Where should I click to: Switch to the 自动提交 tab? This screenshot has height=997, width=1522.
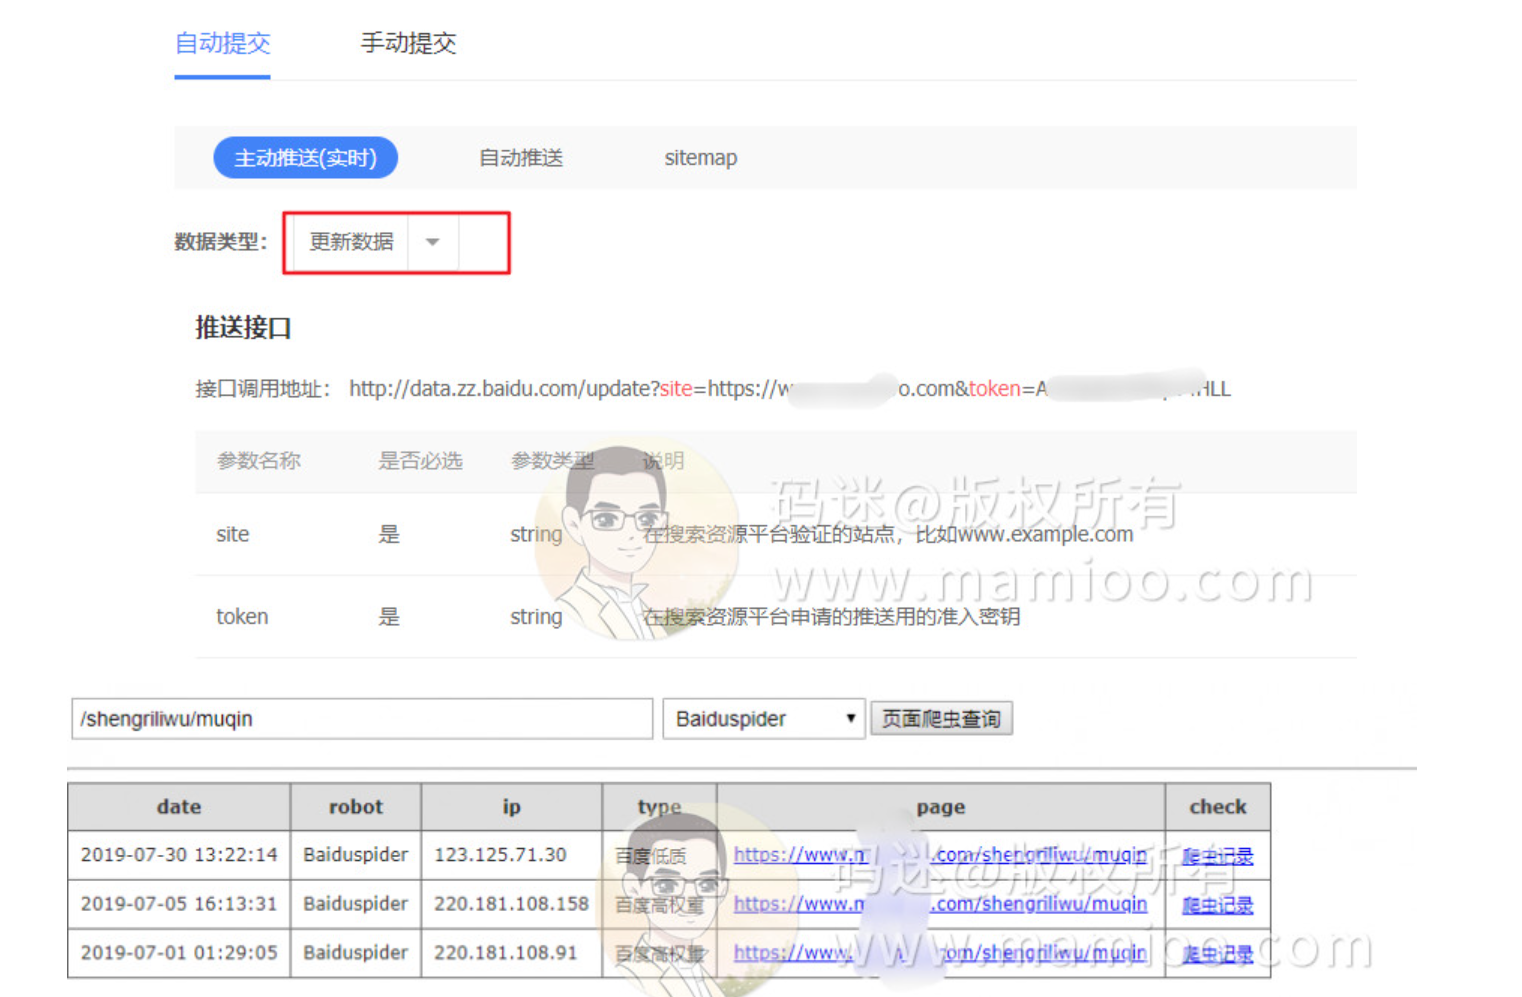(222, 43)
